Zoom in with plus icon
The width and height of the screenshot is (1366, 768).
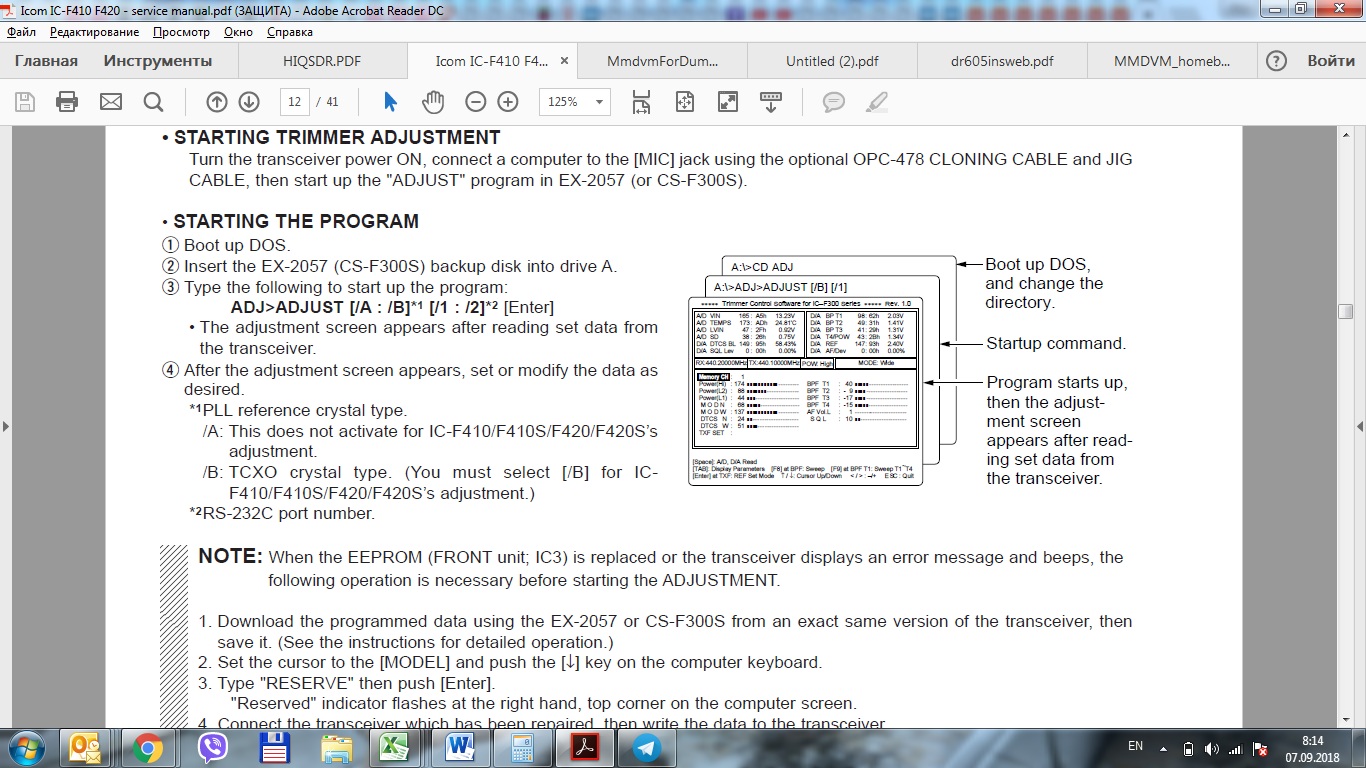pos(508,102)
